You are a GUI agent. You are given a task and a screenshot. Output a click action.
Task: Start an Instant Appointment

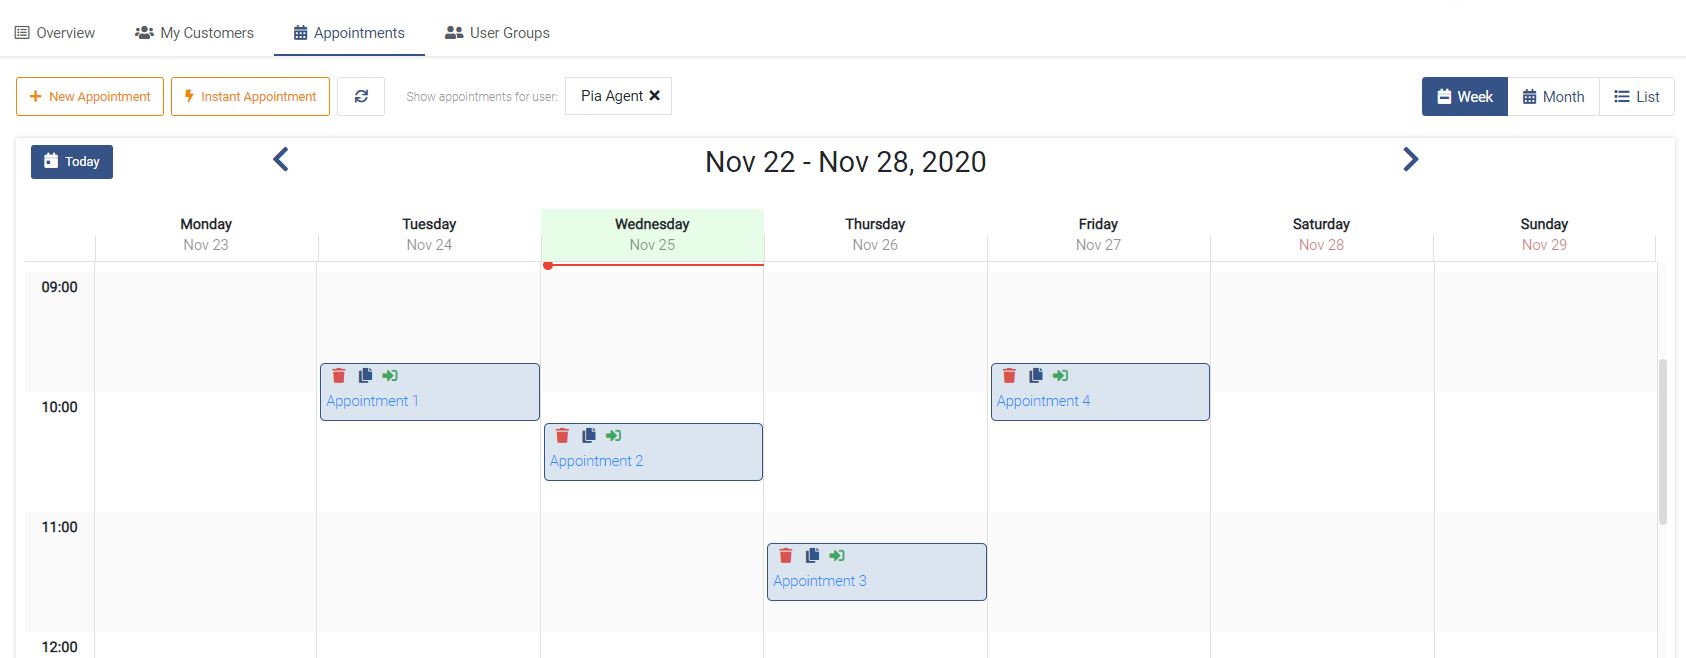tap(250, 97)
